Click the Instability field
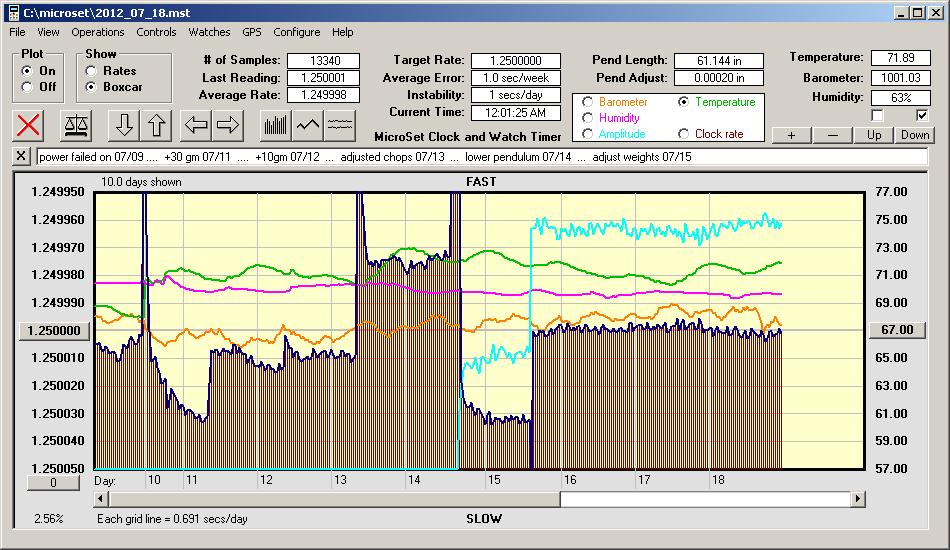 516,95
